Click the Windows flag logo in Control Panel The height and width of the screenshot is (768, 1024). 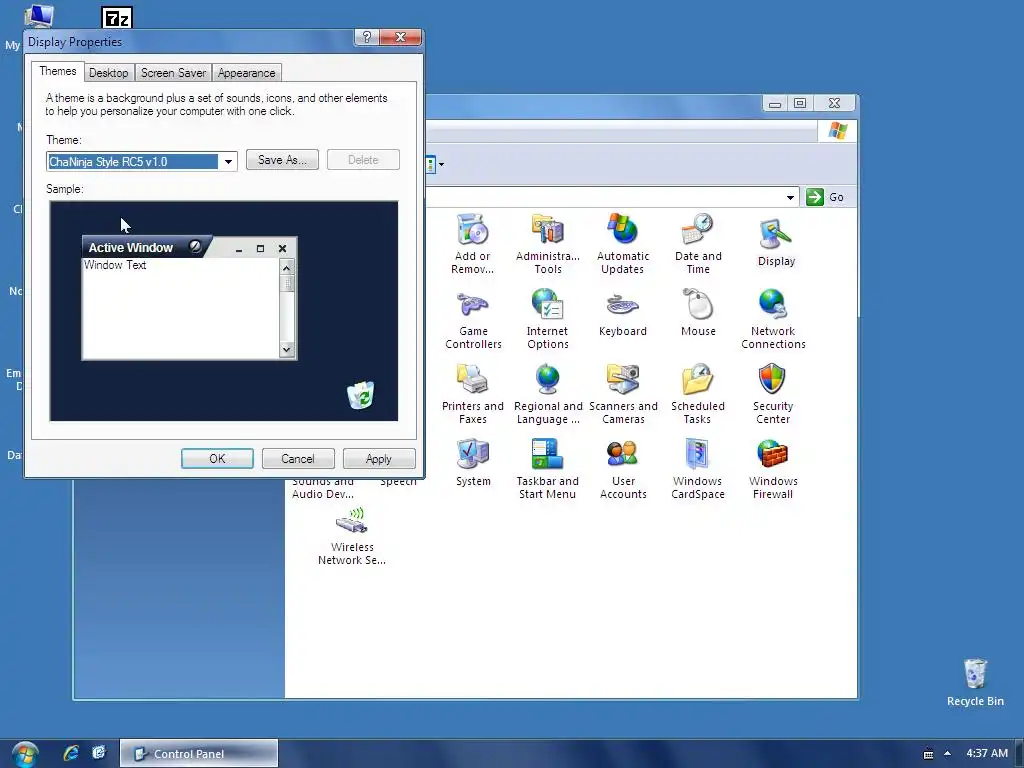[x=837, y=131]
